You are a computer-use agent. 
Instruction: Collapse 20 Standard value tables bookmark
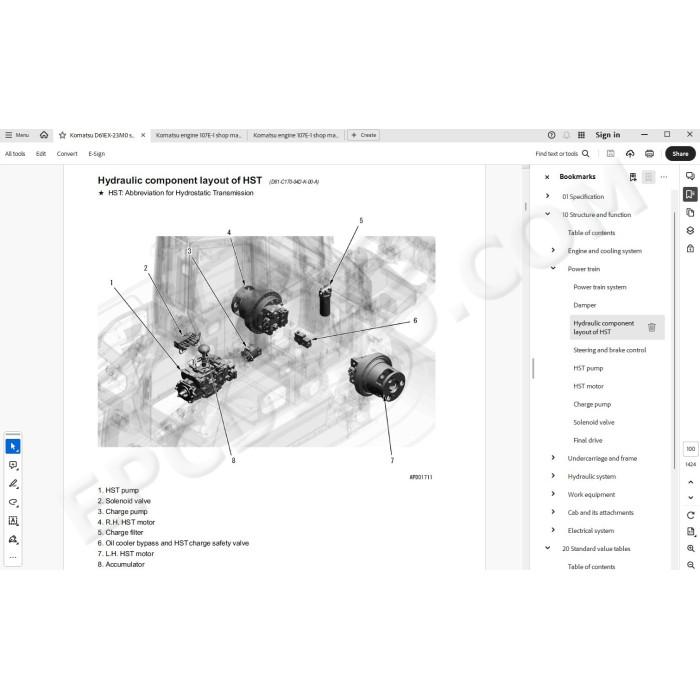pos(547,548)
